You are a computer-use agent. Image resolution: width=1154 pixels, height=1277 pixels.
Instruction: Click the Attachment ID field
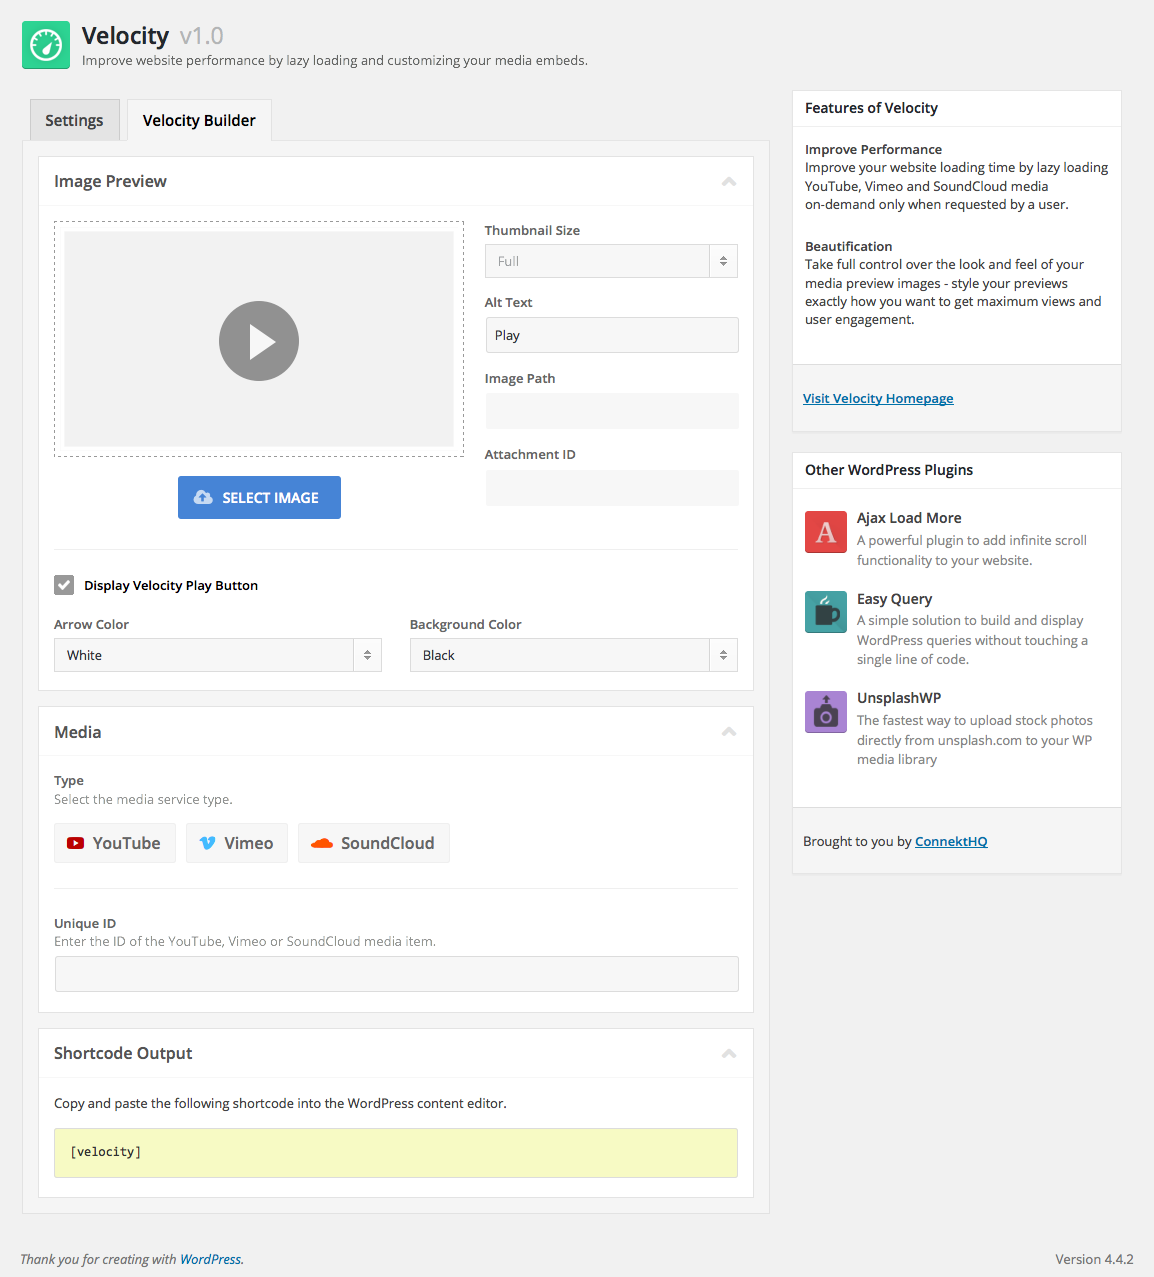612,488
